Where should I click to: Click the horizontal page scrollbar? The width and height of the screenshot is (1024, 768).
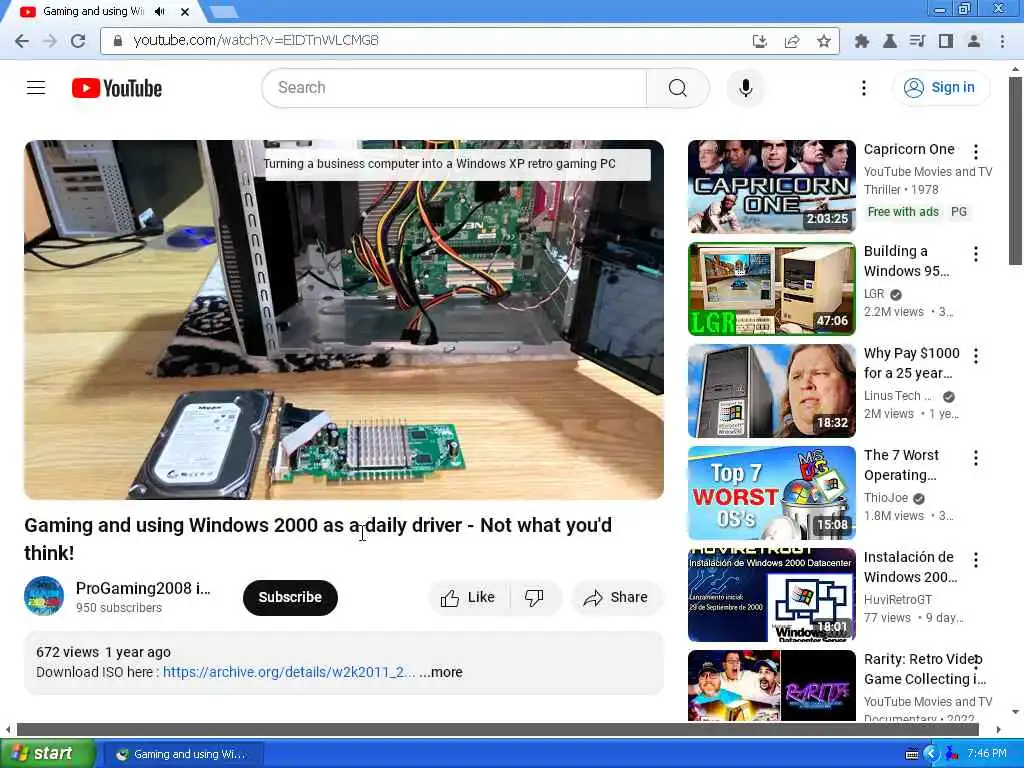498,729
